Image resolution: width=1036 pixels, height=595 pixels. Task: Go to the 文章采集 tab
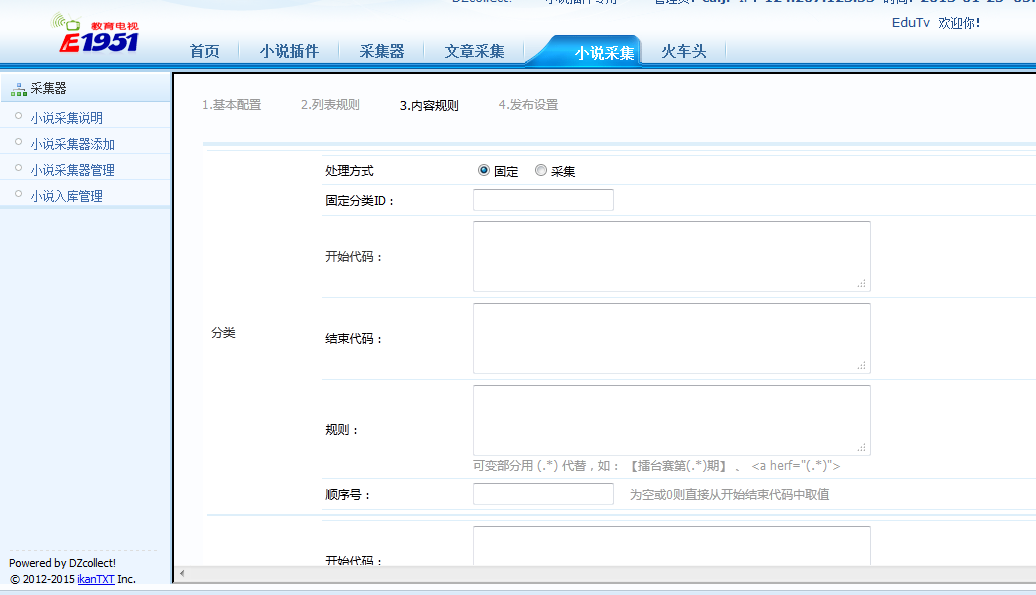tap(474, 51)
